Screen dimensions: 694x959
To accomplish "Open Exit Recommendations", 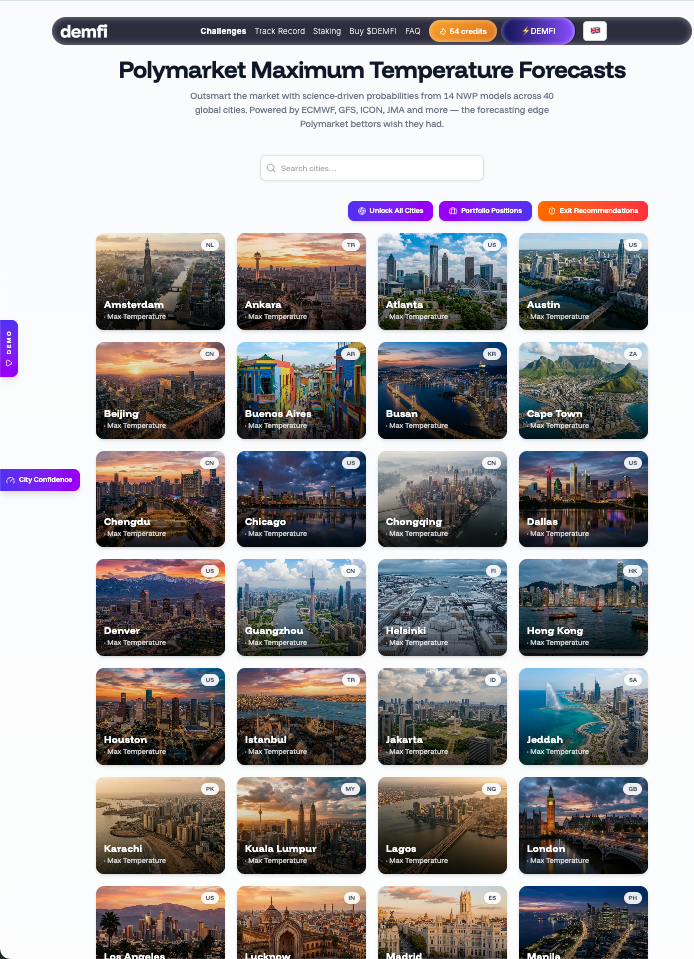I will [x=593, y=211].
